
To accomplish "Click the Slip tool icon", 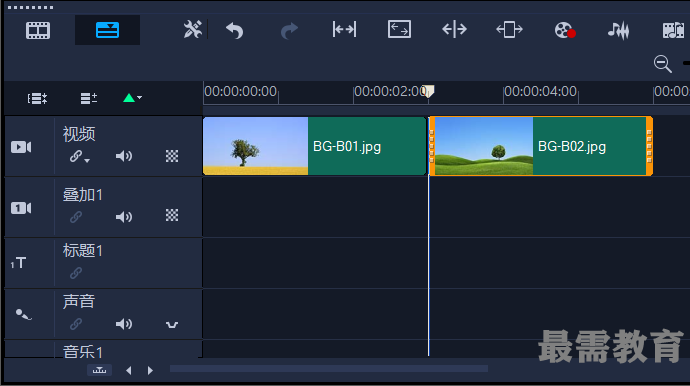I will click(x=344, y=29).
